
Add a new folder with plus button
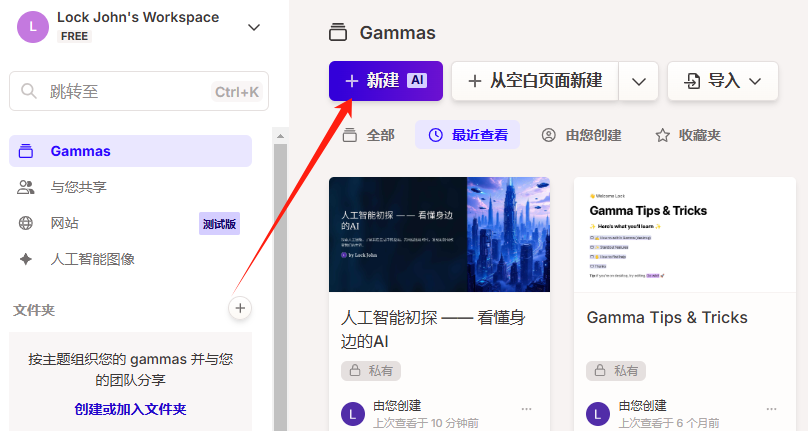point(240,308)
